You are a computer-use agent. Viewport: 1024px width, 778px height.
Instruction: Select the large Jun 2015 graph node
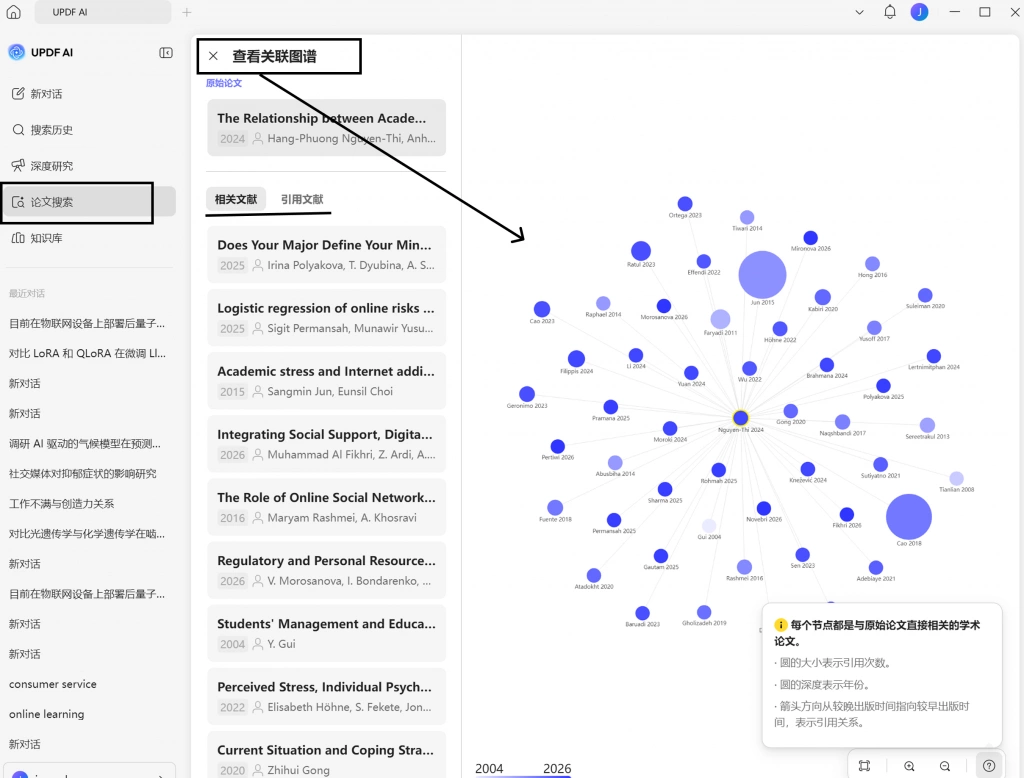[x=762, y=274]
